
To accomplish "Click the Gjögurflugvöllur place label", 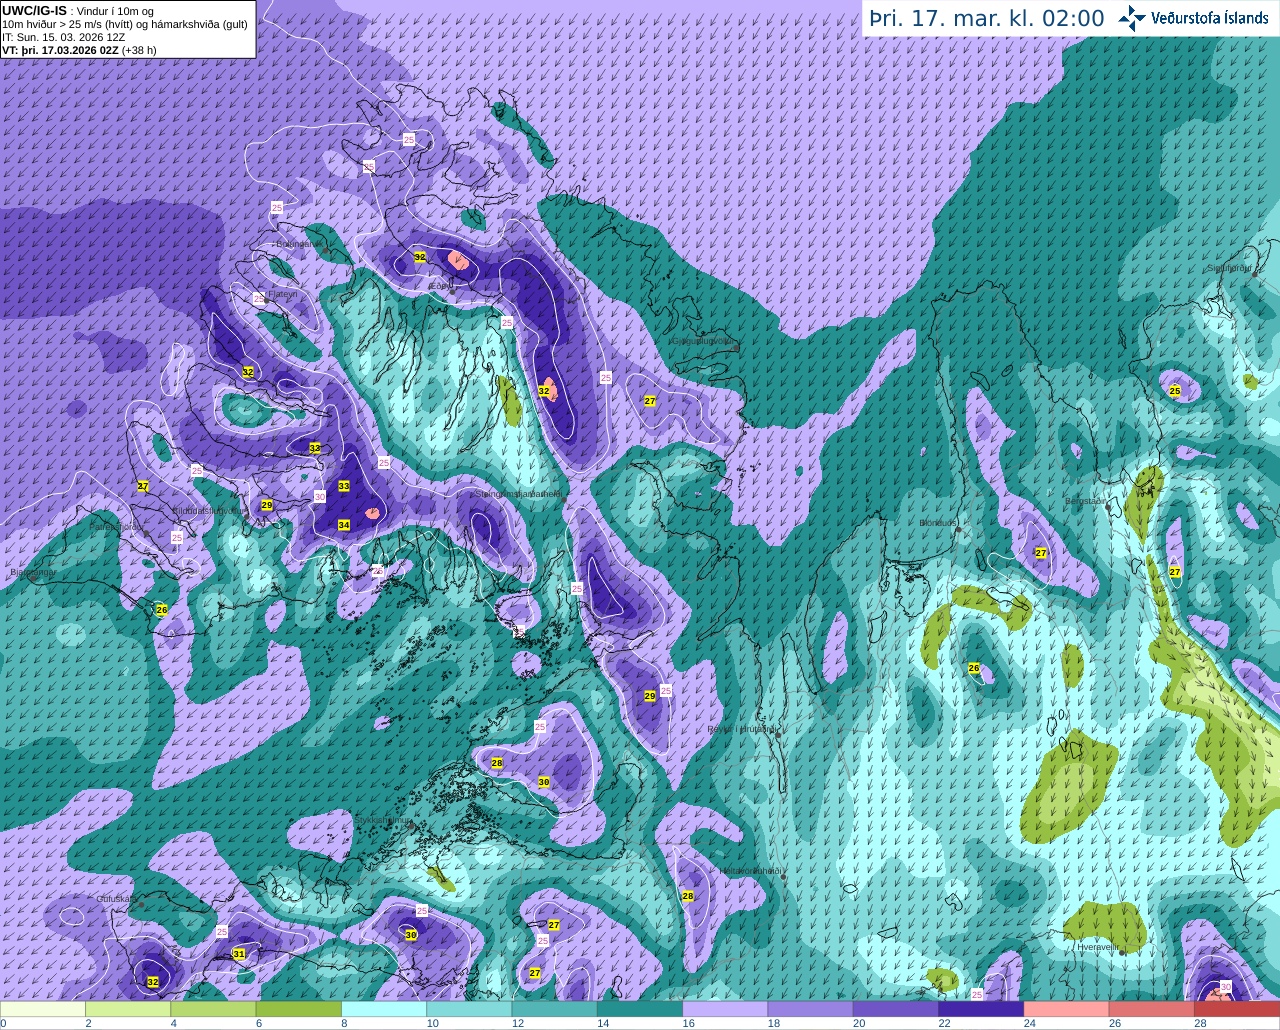I will (705, 341).
